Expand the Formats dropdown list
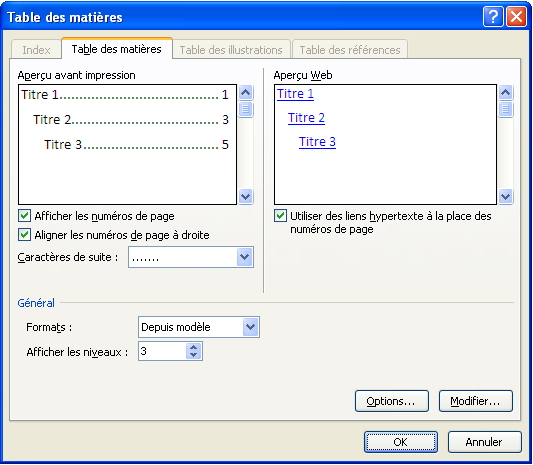The width and height of the screenshot is (533, 465). (x=251, y=327)
